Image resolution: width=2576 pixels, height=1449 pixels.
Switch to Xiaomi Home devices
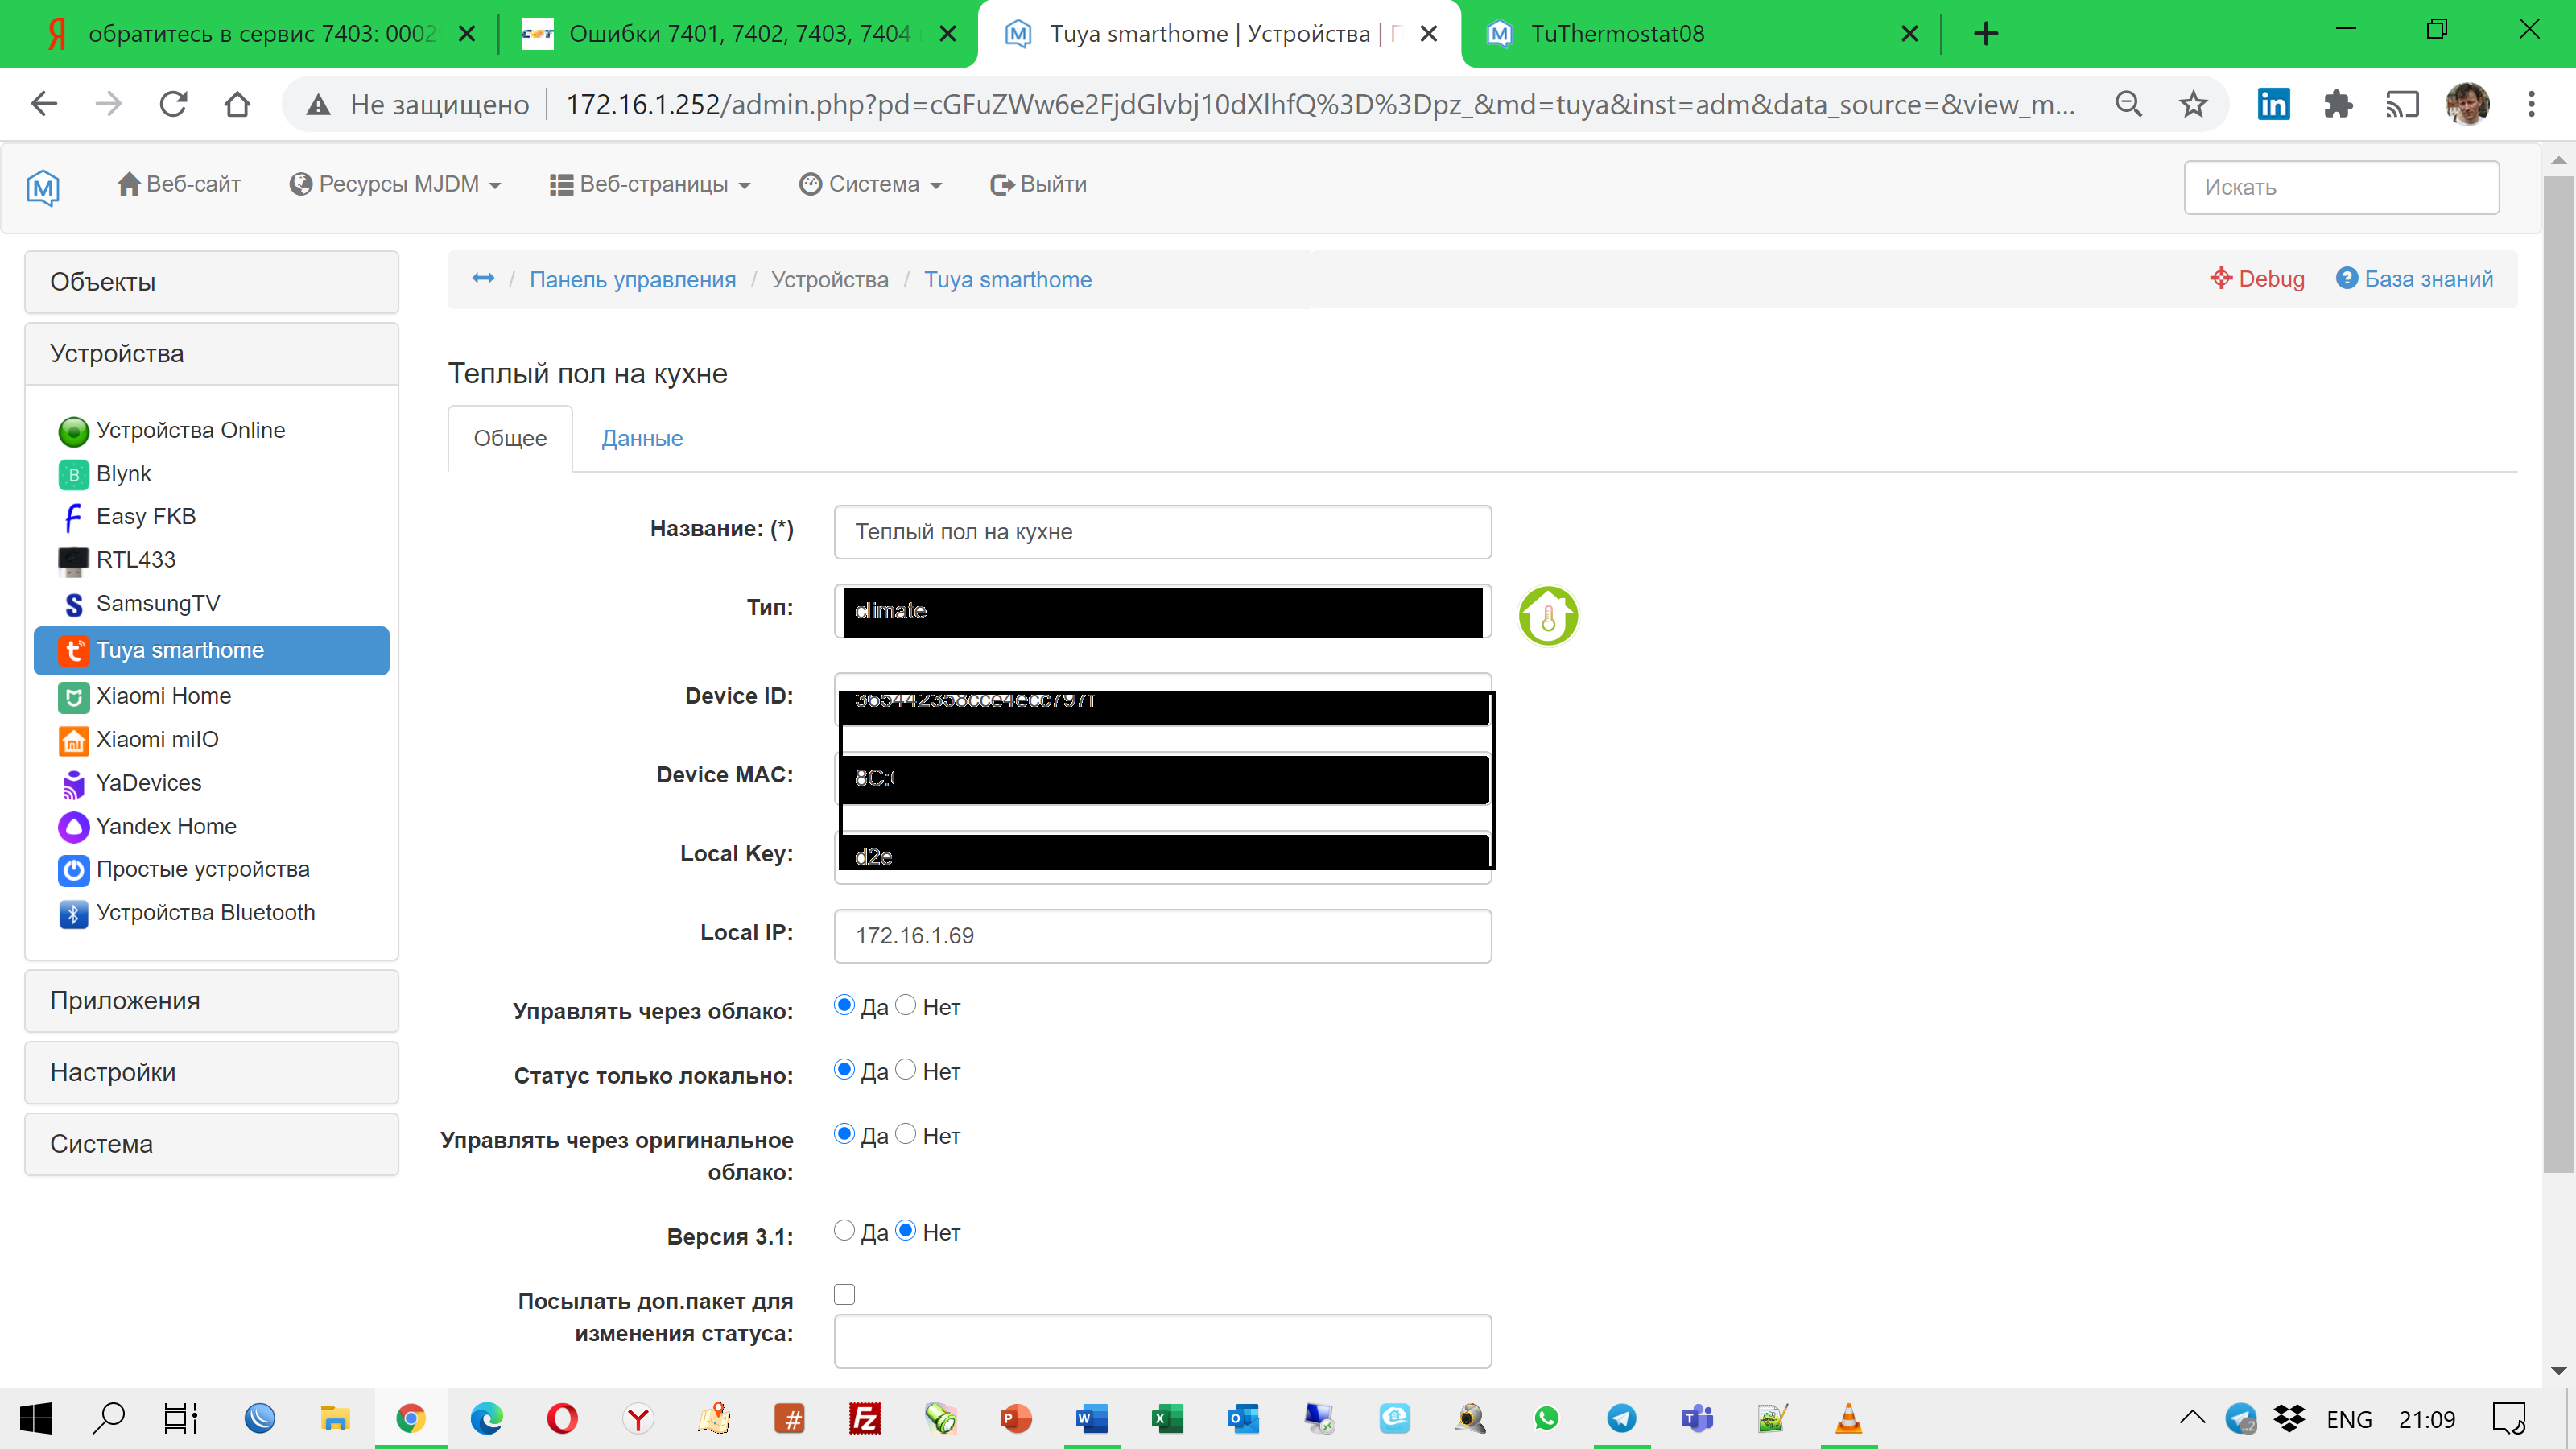(163, 695)
